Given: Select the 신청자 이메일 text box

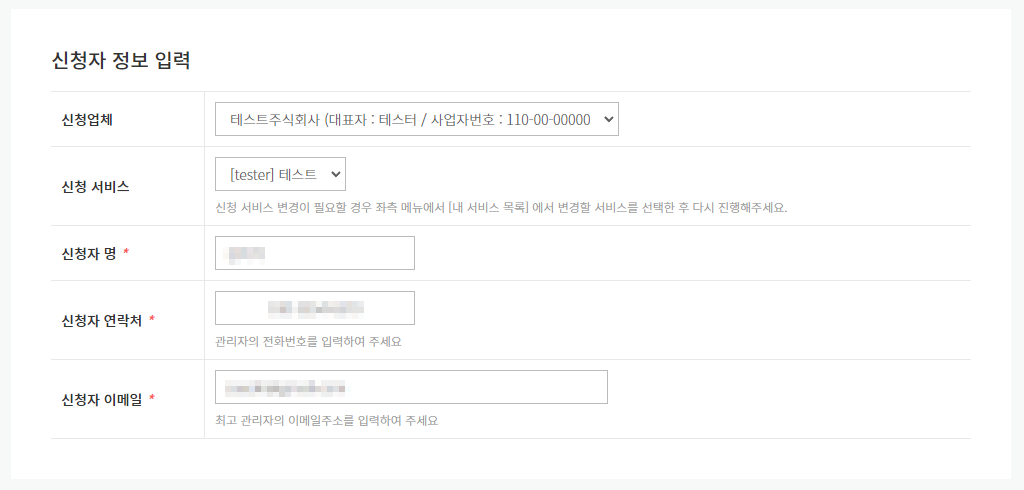Looking at the screenshot, I should tap(411, 387).
